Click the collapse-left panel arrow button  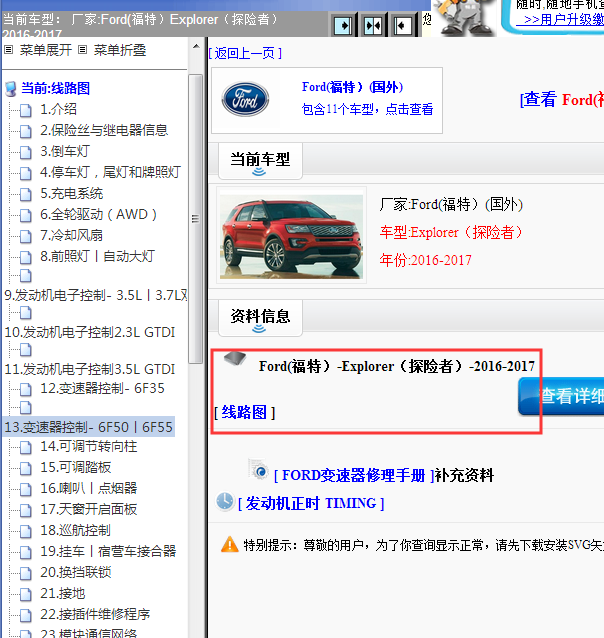403,26
